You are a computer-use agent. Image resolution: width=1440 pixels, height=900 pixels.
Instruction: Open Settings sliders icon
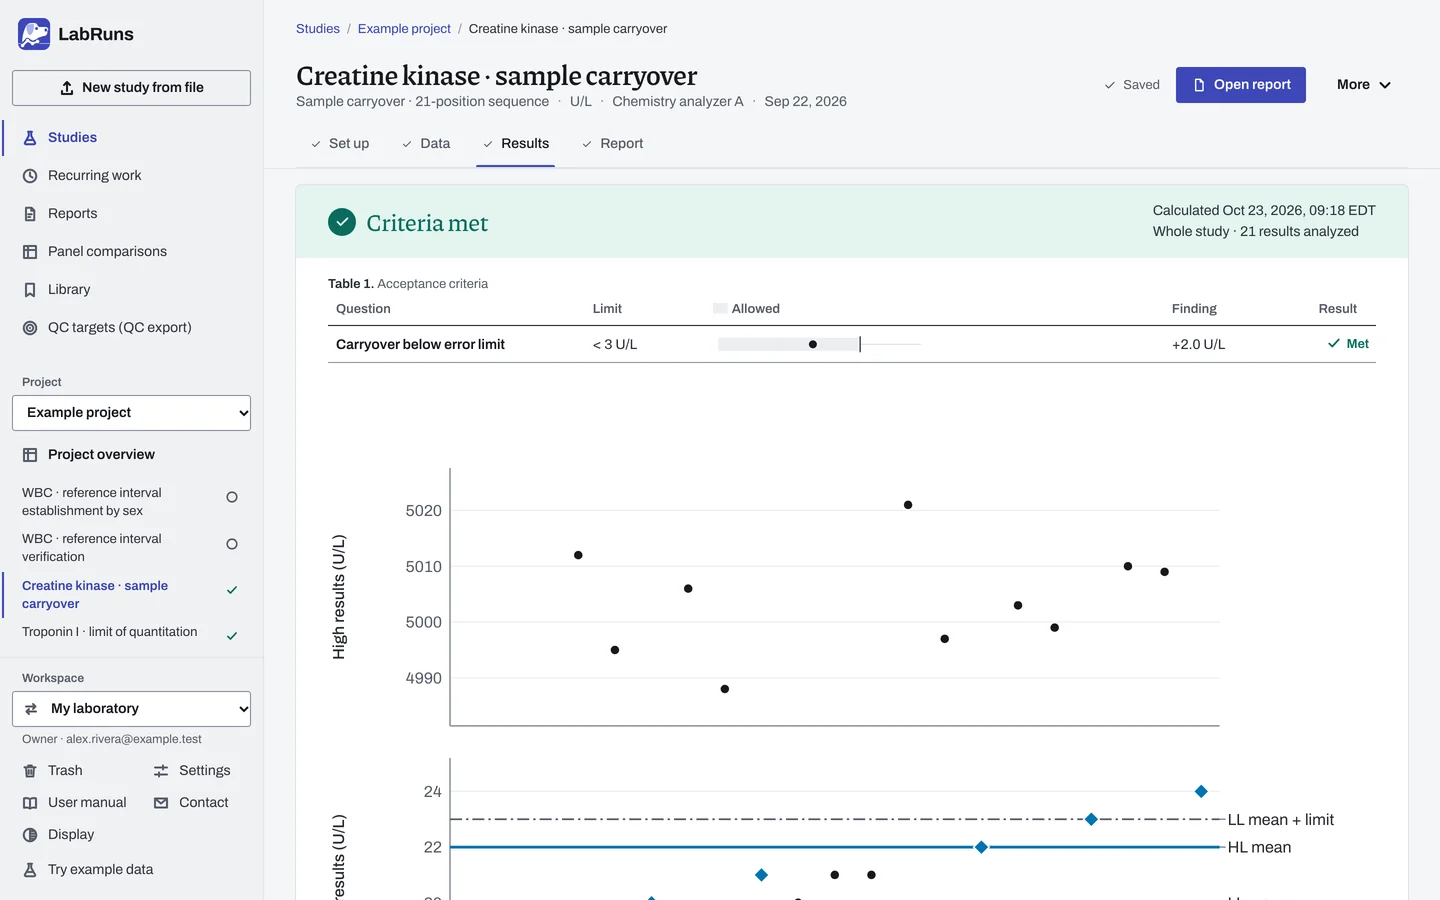161,771
